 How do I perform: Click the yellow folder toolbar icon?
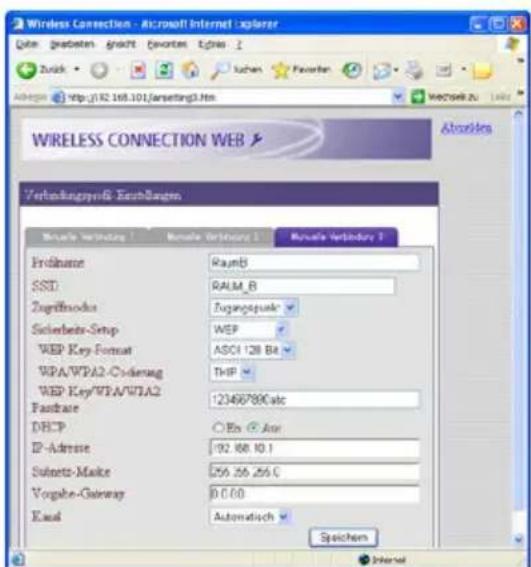pos(483,71)
